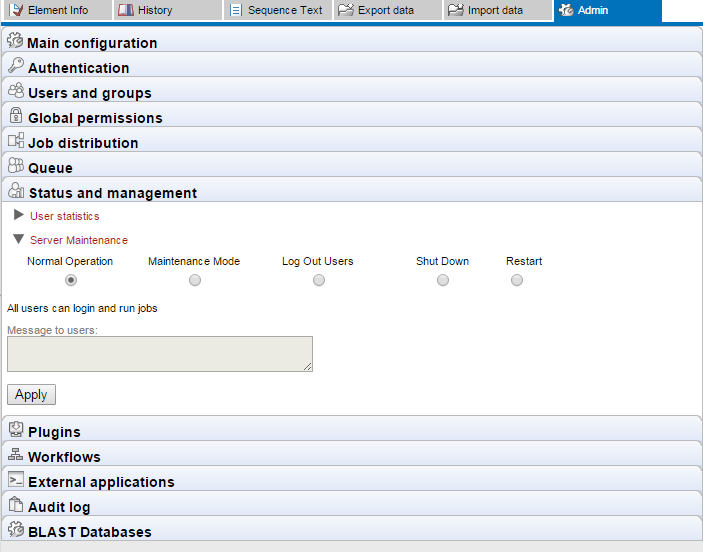Expand the BLAST Databases section

(x=352, y=530)
